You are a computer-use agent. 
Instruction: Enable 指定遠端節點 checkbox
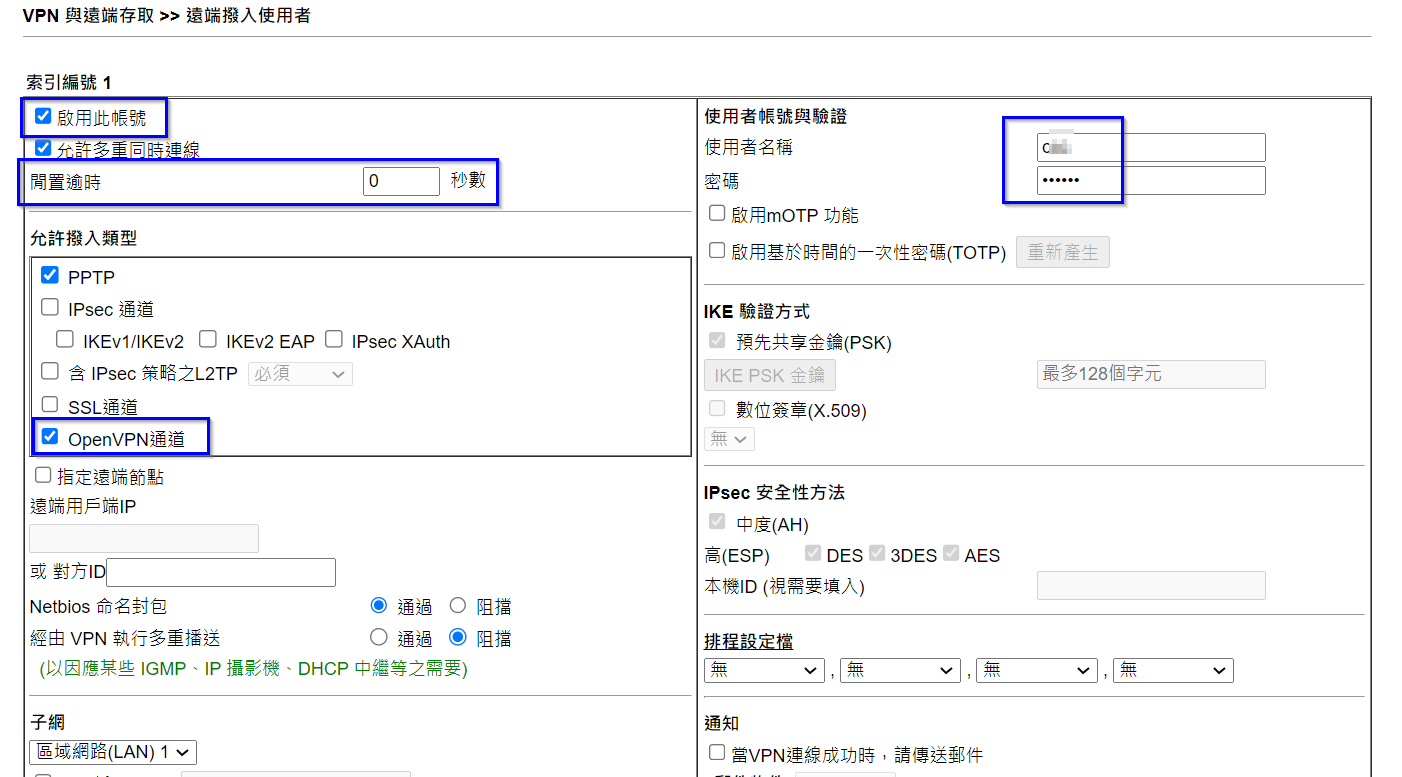coord(43,476)
